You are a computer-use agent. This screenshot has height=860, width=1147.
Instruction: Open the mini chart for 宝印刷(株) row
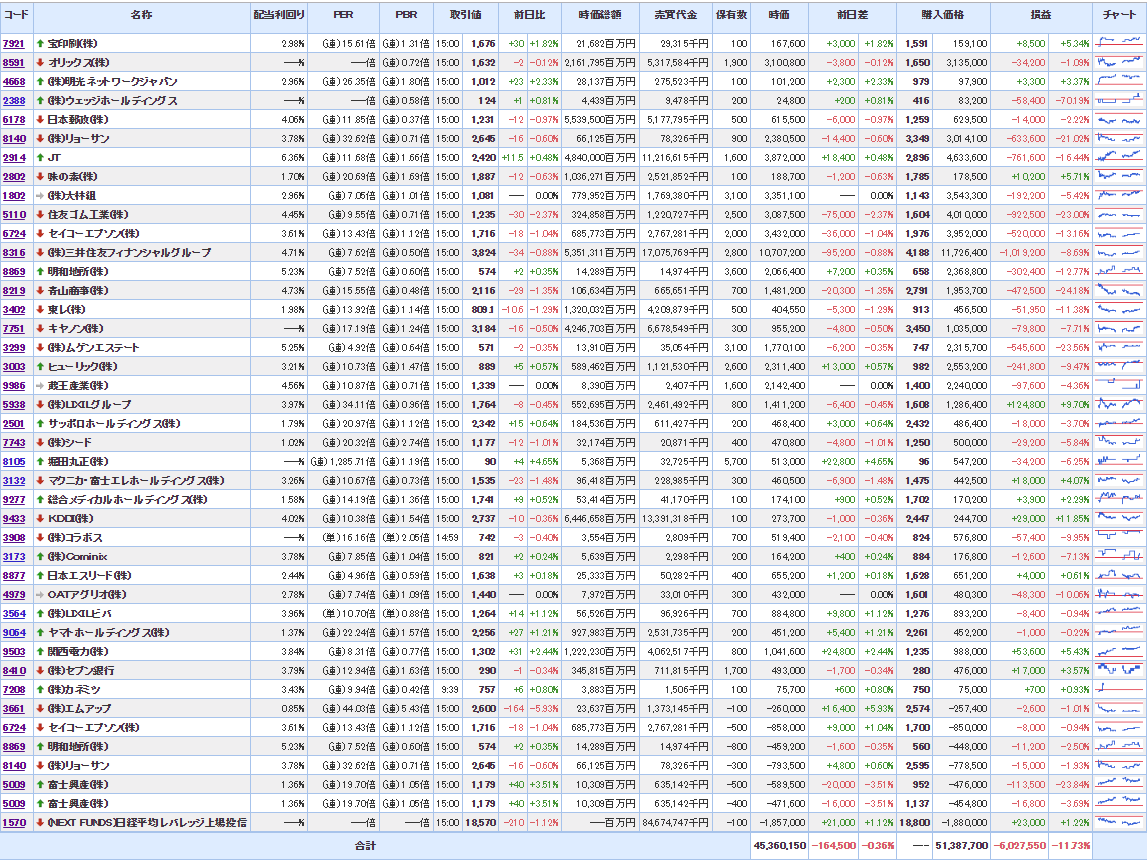coord(1118,44)
